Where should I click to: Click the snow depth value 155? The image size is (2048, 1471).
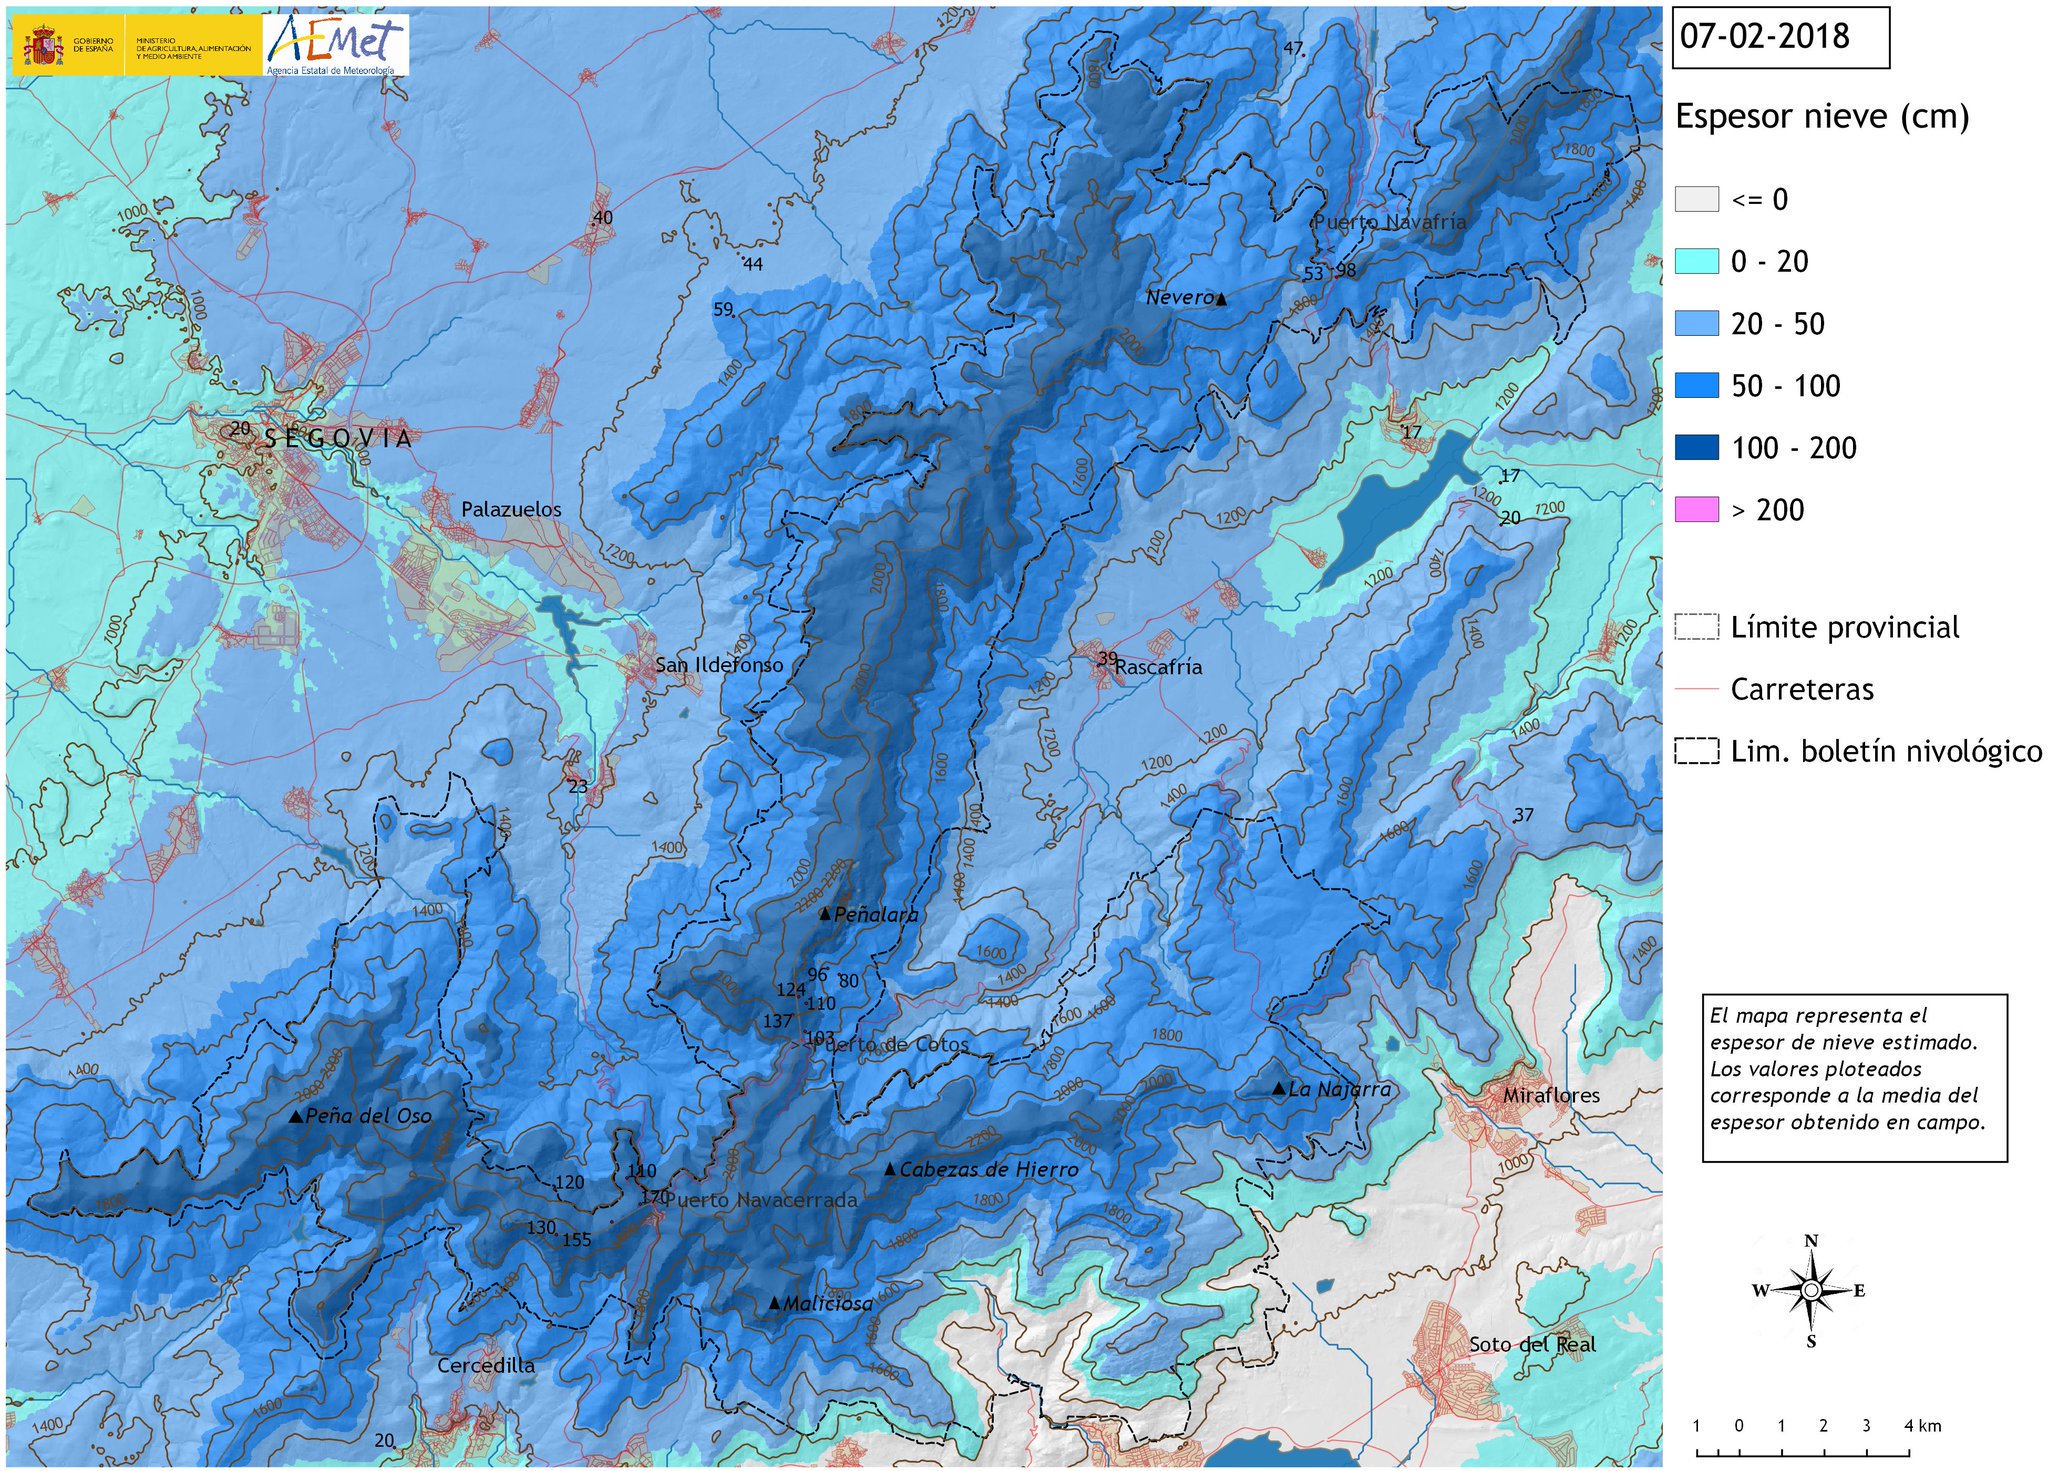[577, 1240]
